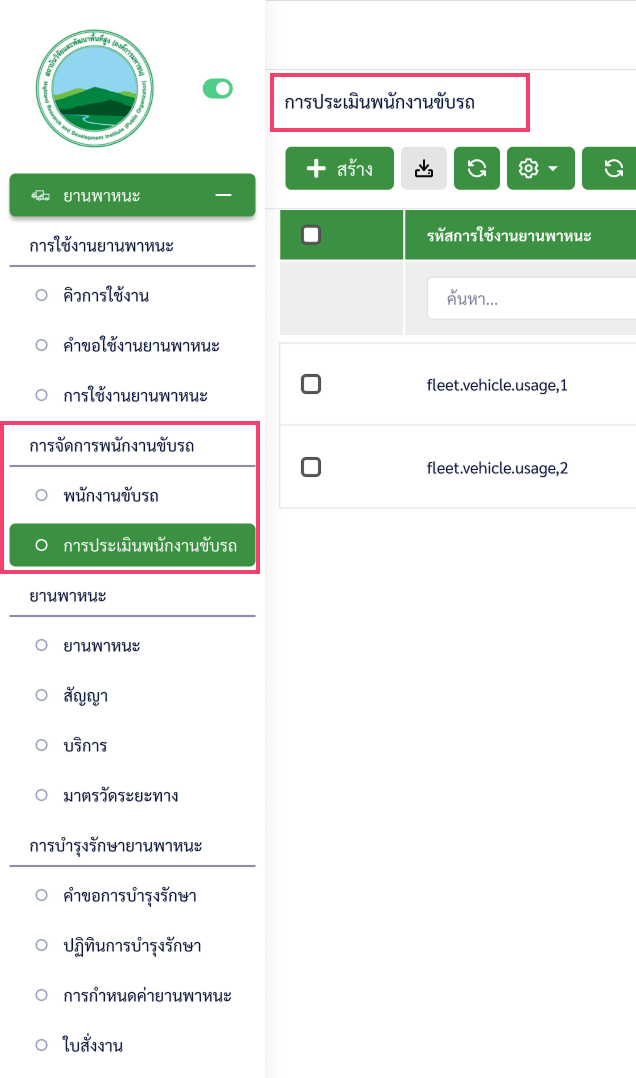Open ปฏิทินการบำรุงรักษา menu item
Image resolution: width=636 pixels, height=1078 pixels.
133,945
